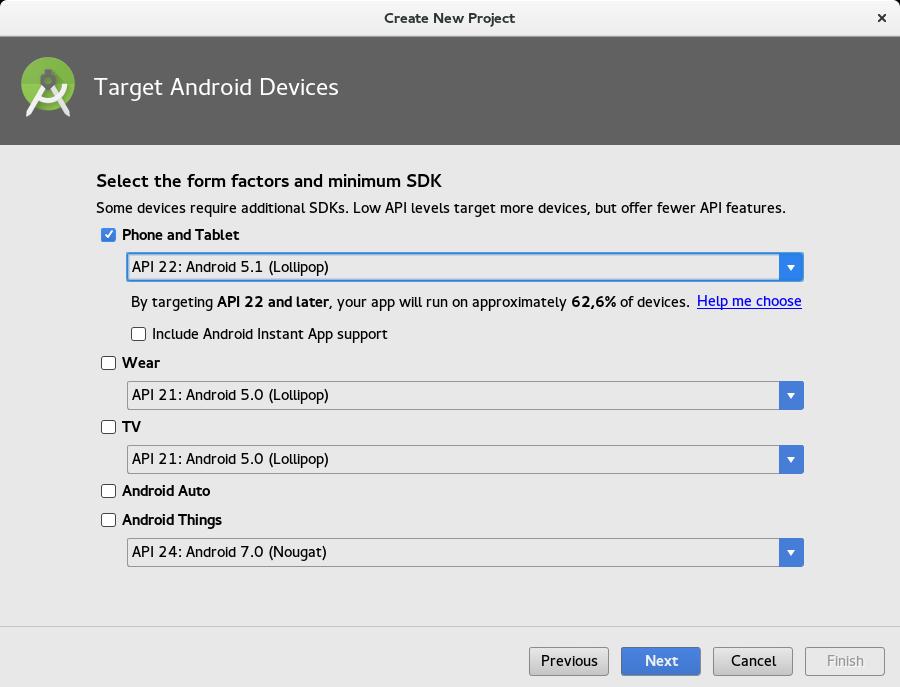Enable Include Android Instant App support
The image size is (900, 687).
coord(138,334)
